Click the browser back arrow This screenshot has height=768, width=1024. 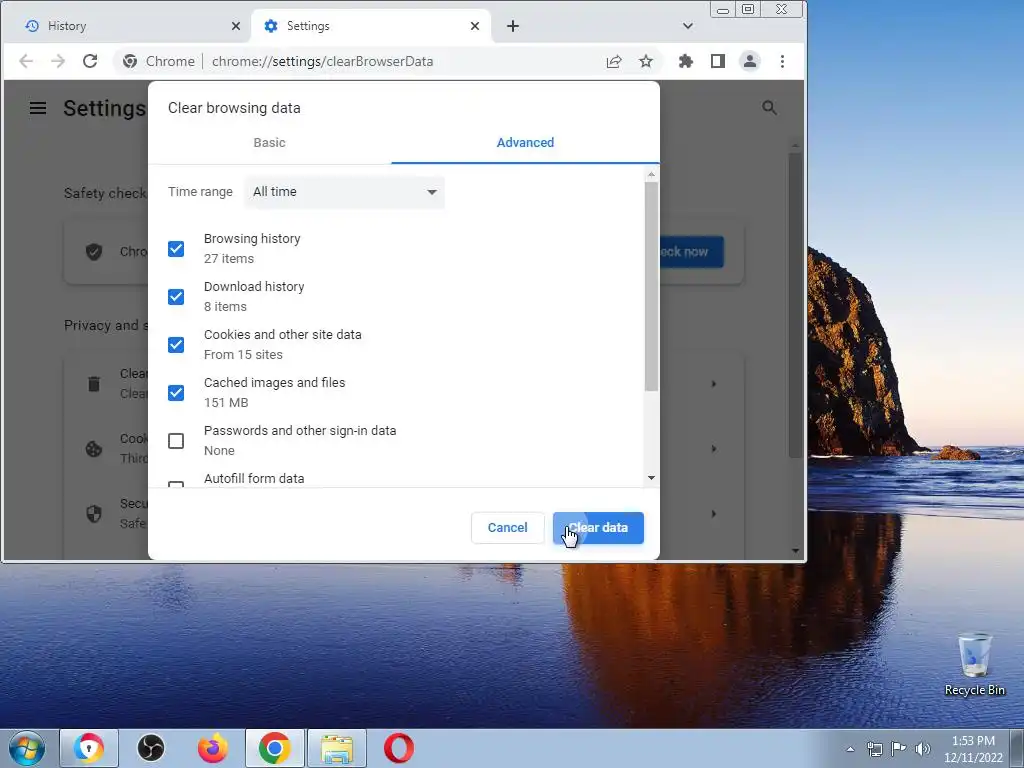click(26, 61)
